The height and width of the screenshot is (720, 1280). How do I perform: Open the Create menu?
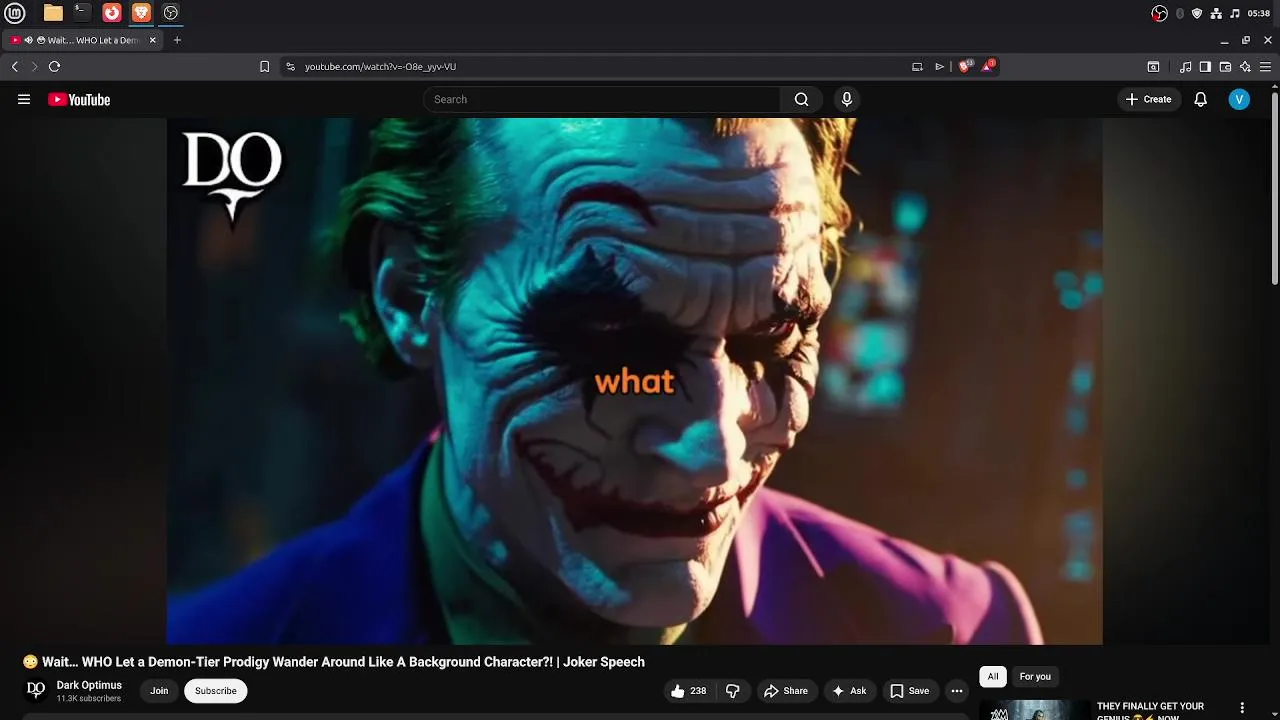(x=1148, y=99)
